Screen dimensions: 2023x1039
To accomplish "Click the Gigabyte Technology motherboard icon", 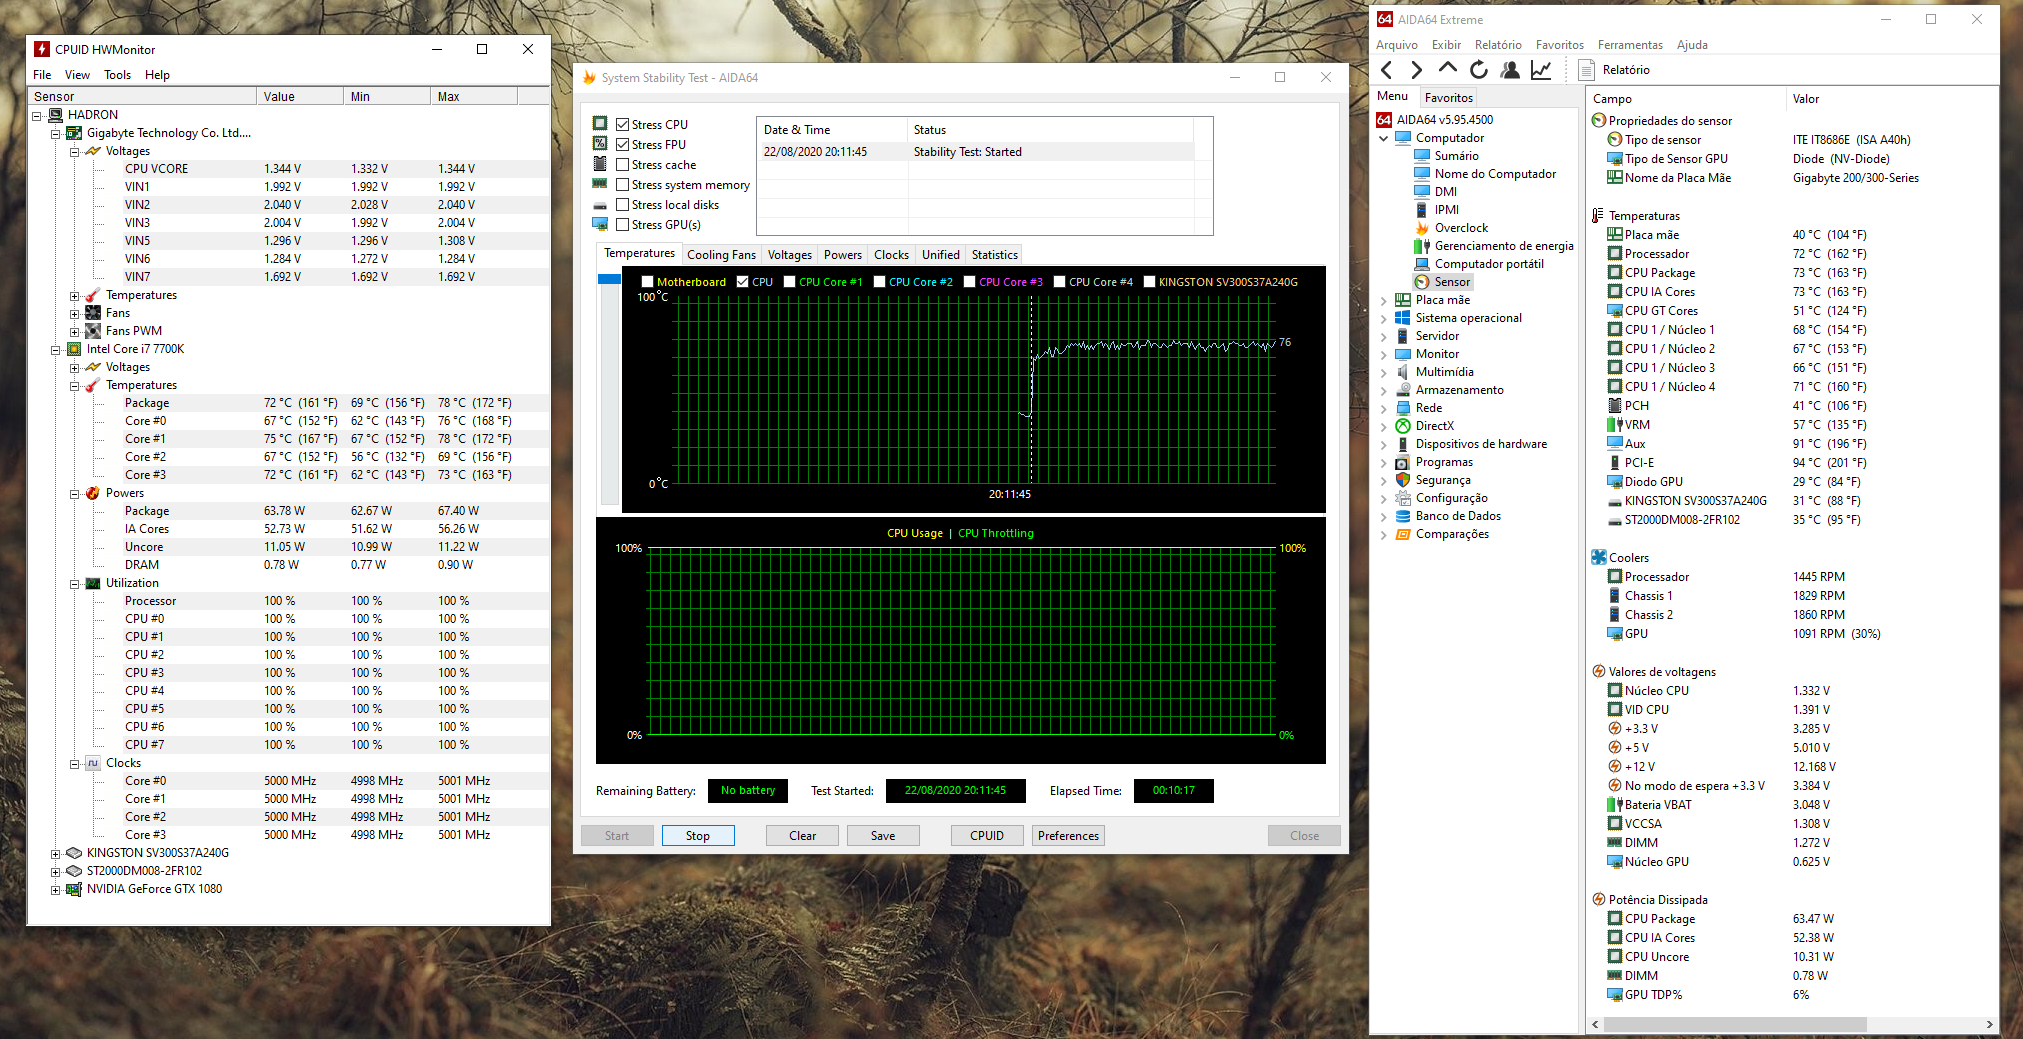I will (x=74, y=133).
